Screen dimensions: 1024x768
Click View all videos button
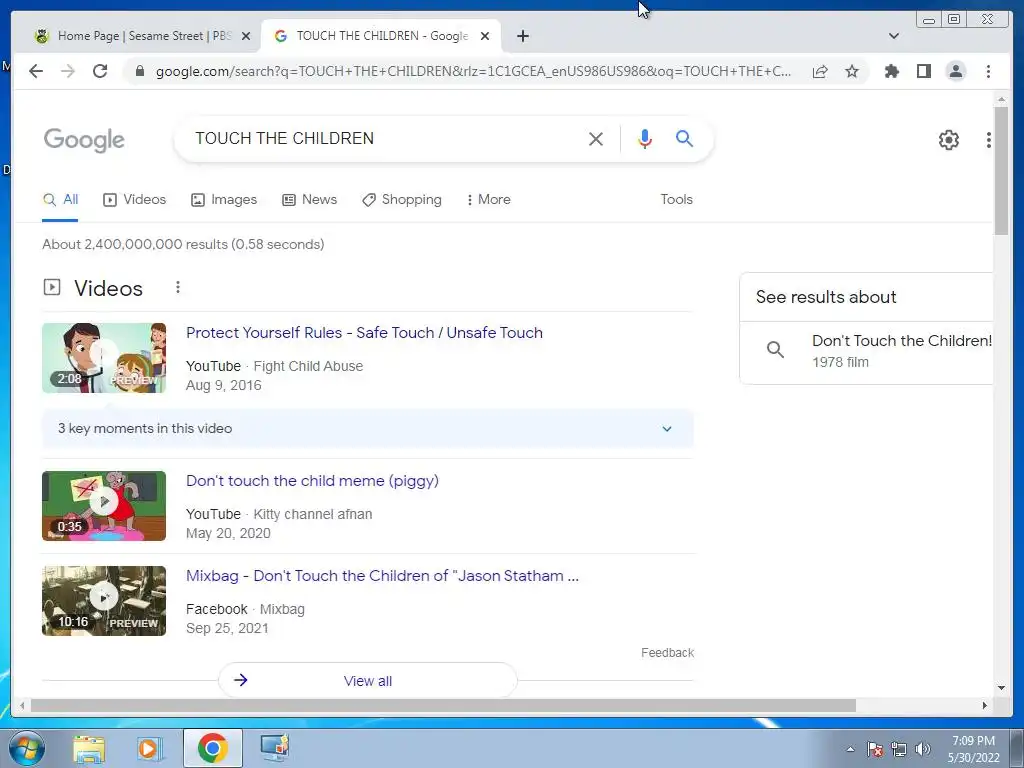(368, 680)
